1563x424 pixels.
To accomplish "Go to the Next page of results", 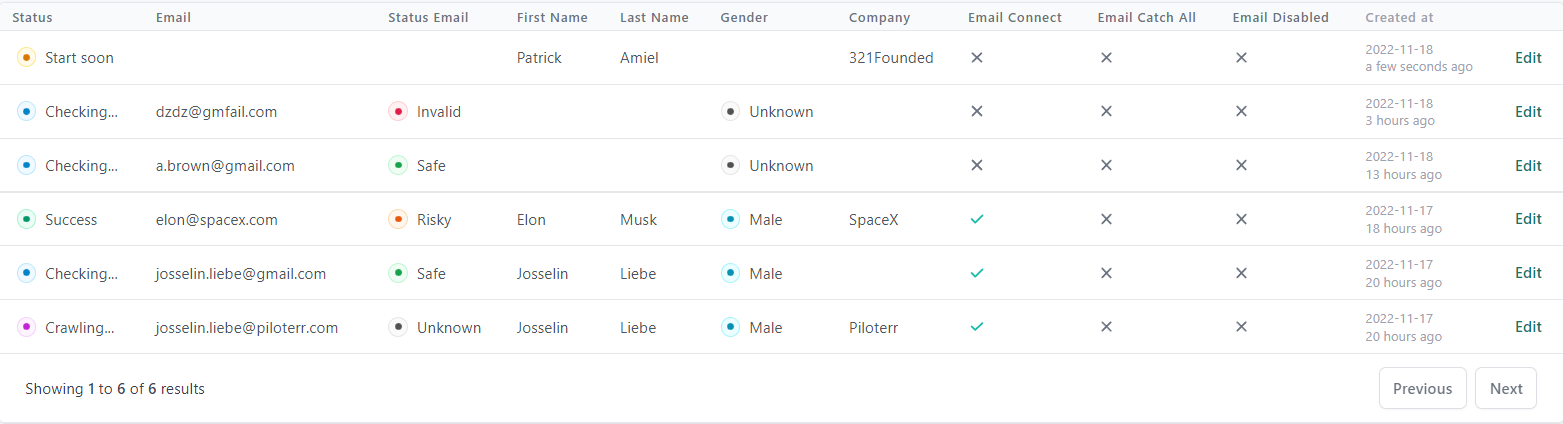I will pos(1506,389).
